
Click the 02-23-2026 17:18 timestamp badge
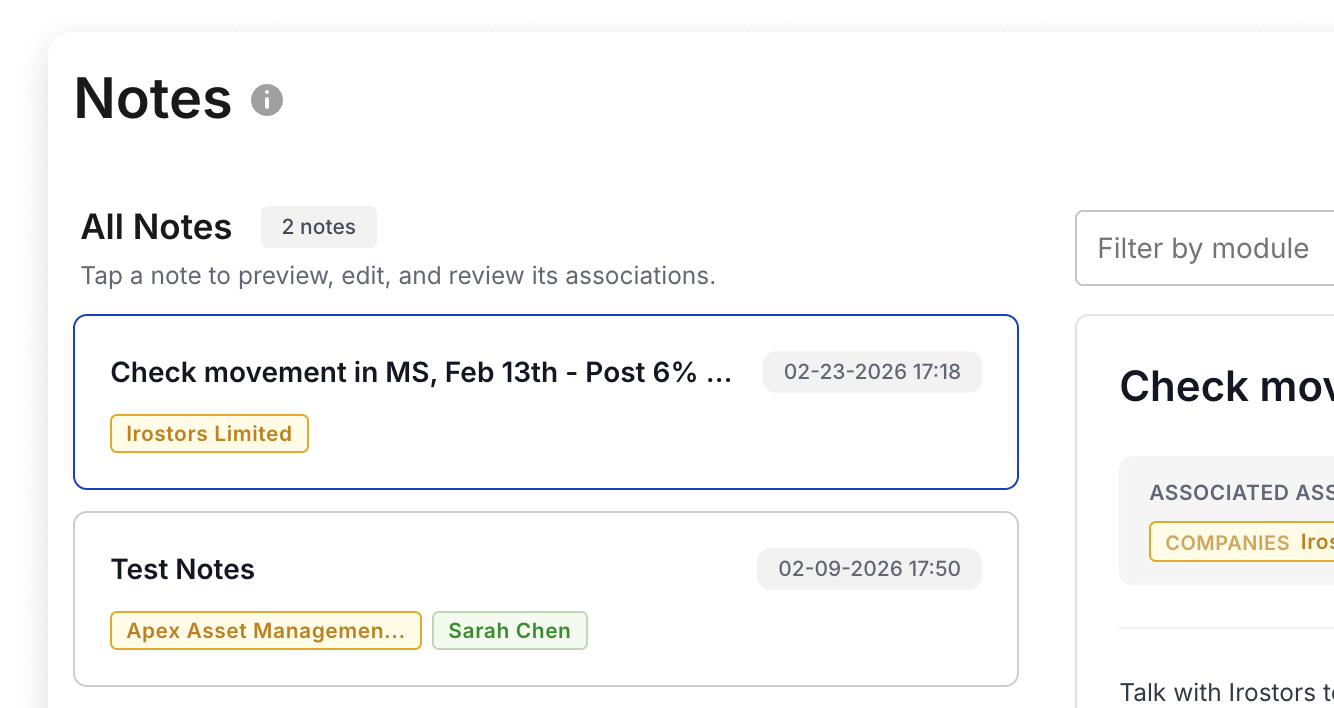(x=872, y=372)
